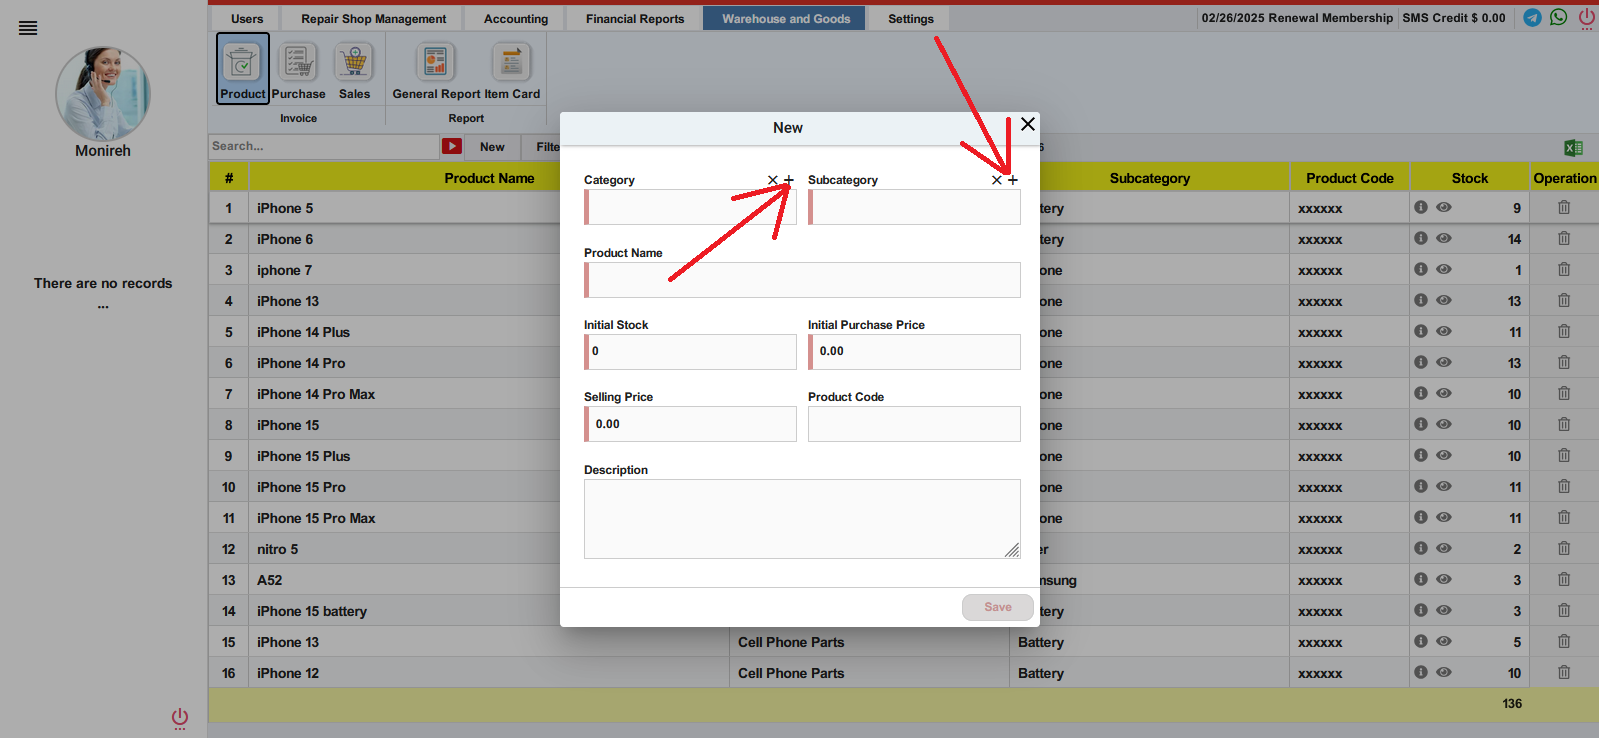Open the Telegram icon in top bar

point(1532,18)
